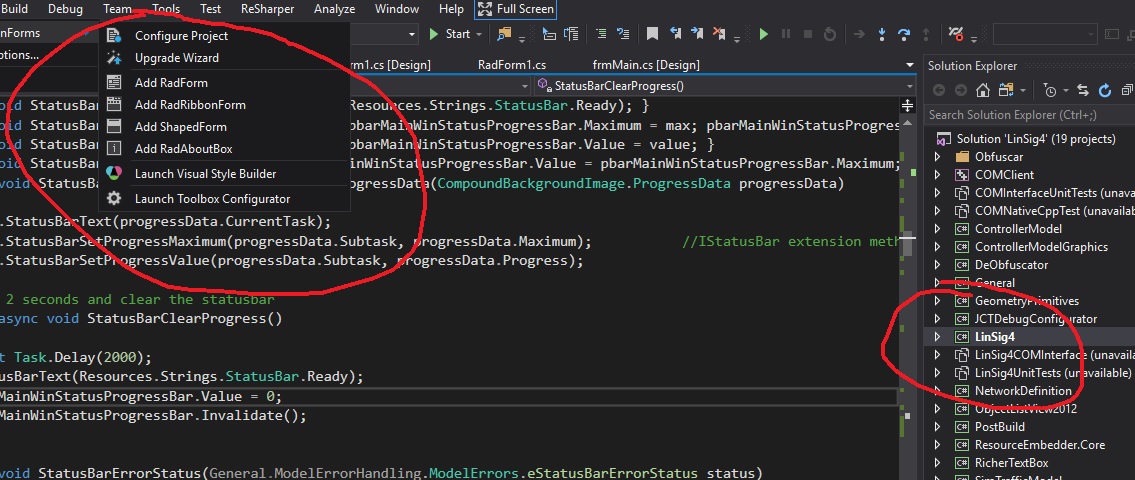Click the Break All pause icon
Image resolution: width=1135 pixels, height=480 pixels.
(785, 34)
